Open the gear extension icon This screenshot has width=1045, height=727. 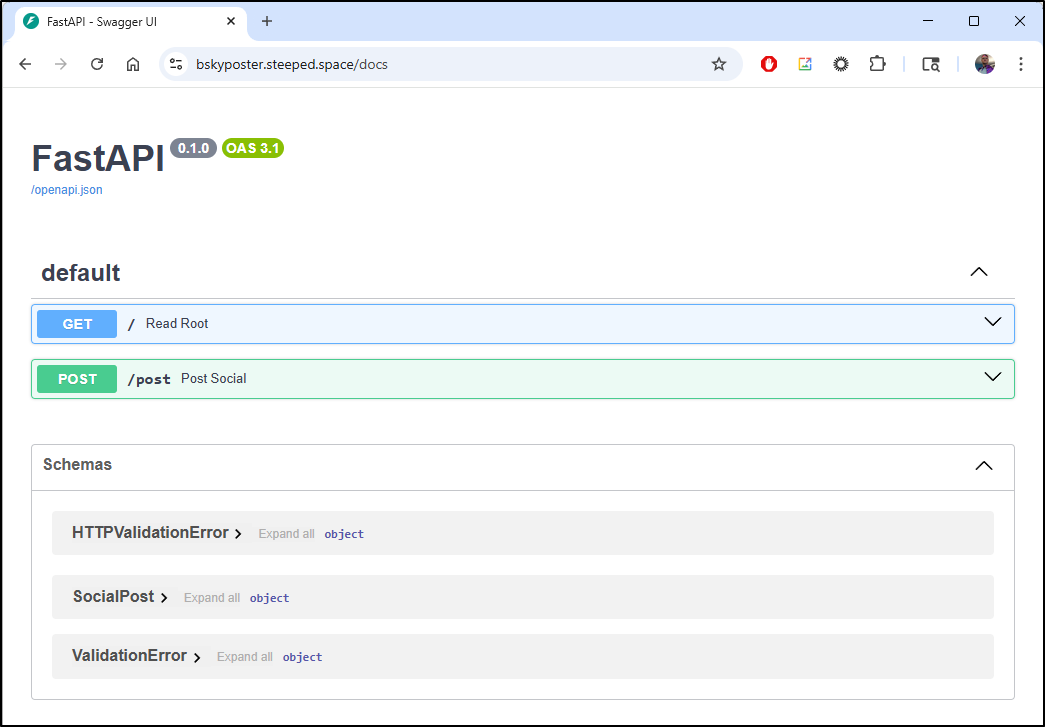pos(841,63)
